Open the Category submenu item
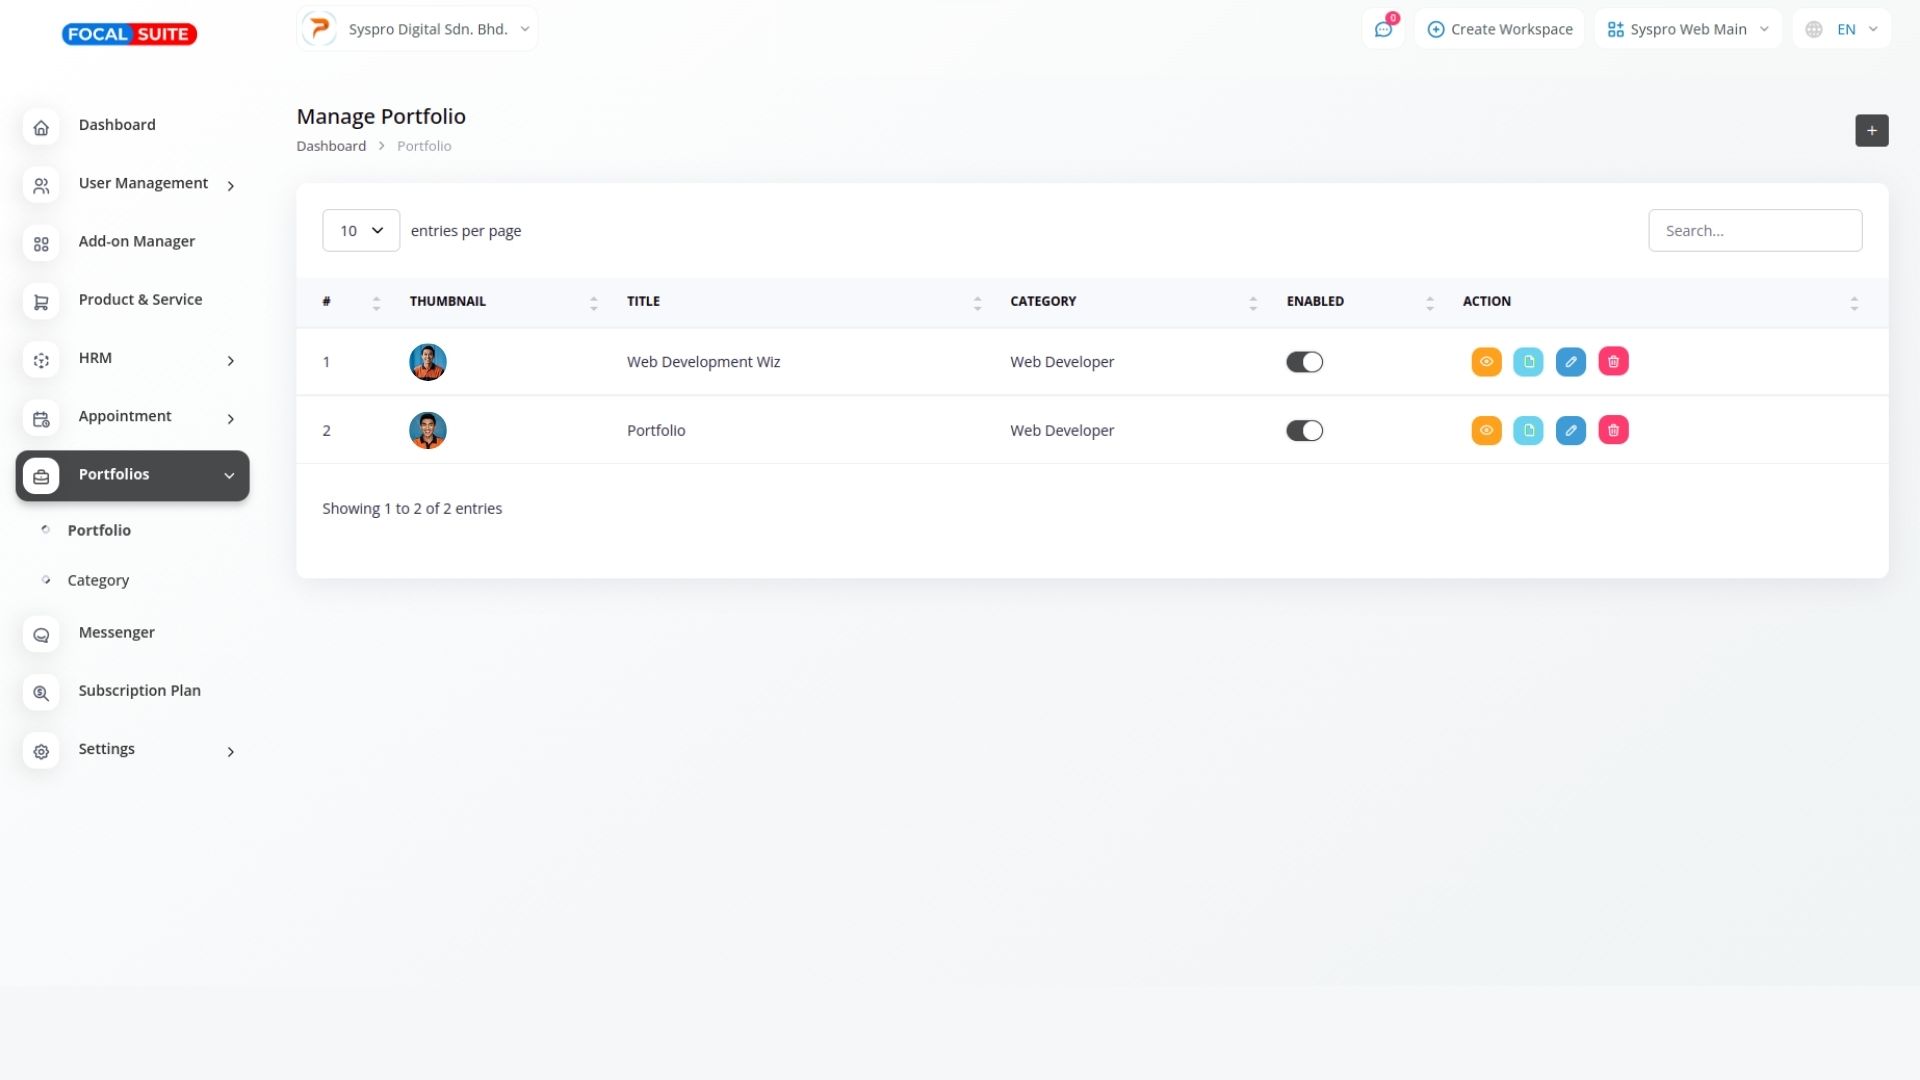 pos(98,581)
